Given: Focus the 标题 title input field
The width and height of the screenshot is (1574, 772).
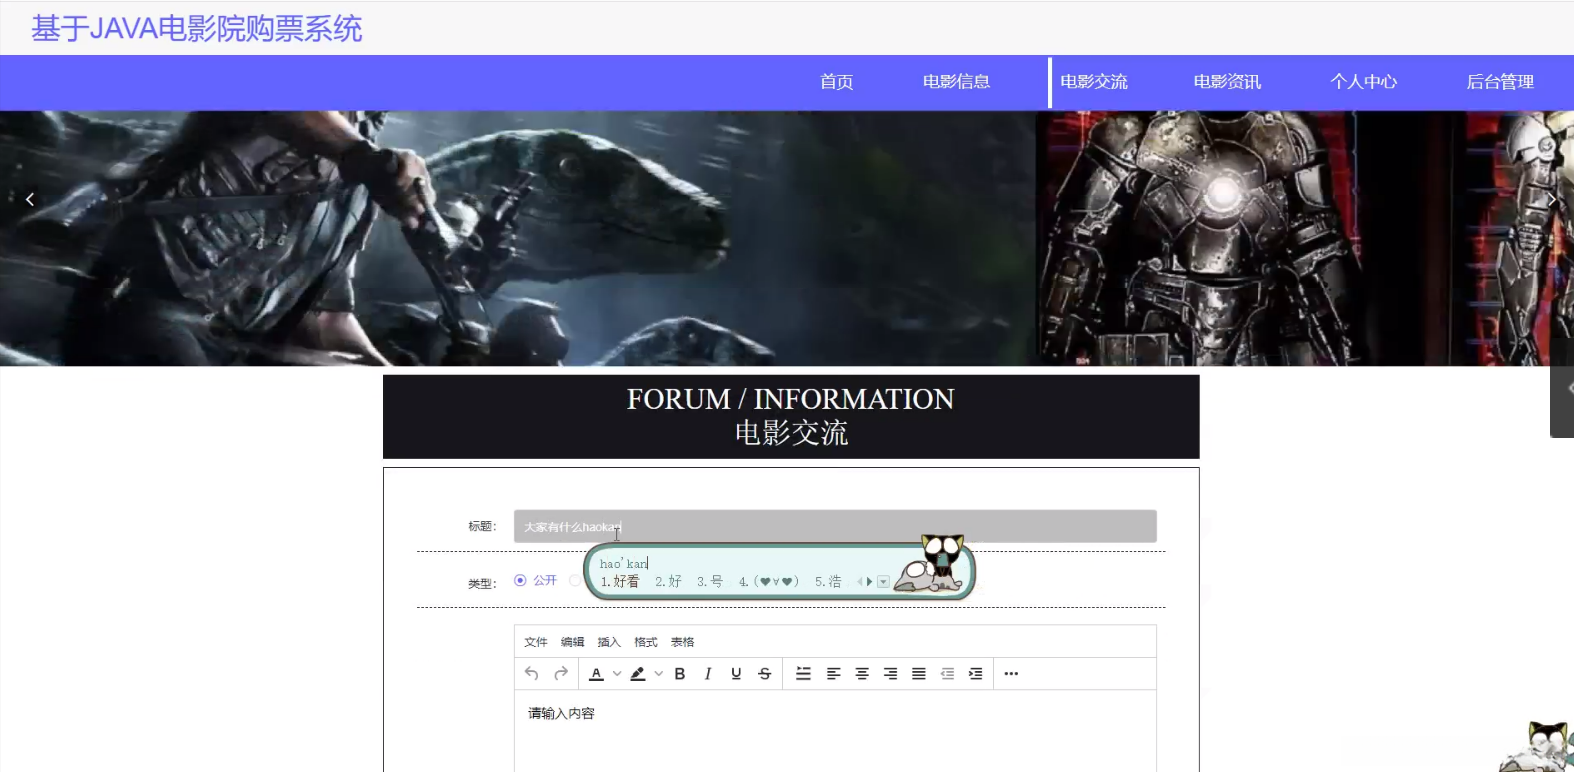Looking at the screenshot, I should [835, 526].
